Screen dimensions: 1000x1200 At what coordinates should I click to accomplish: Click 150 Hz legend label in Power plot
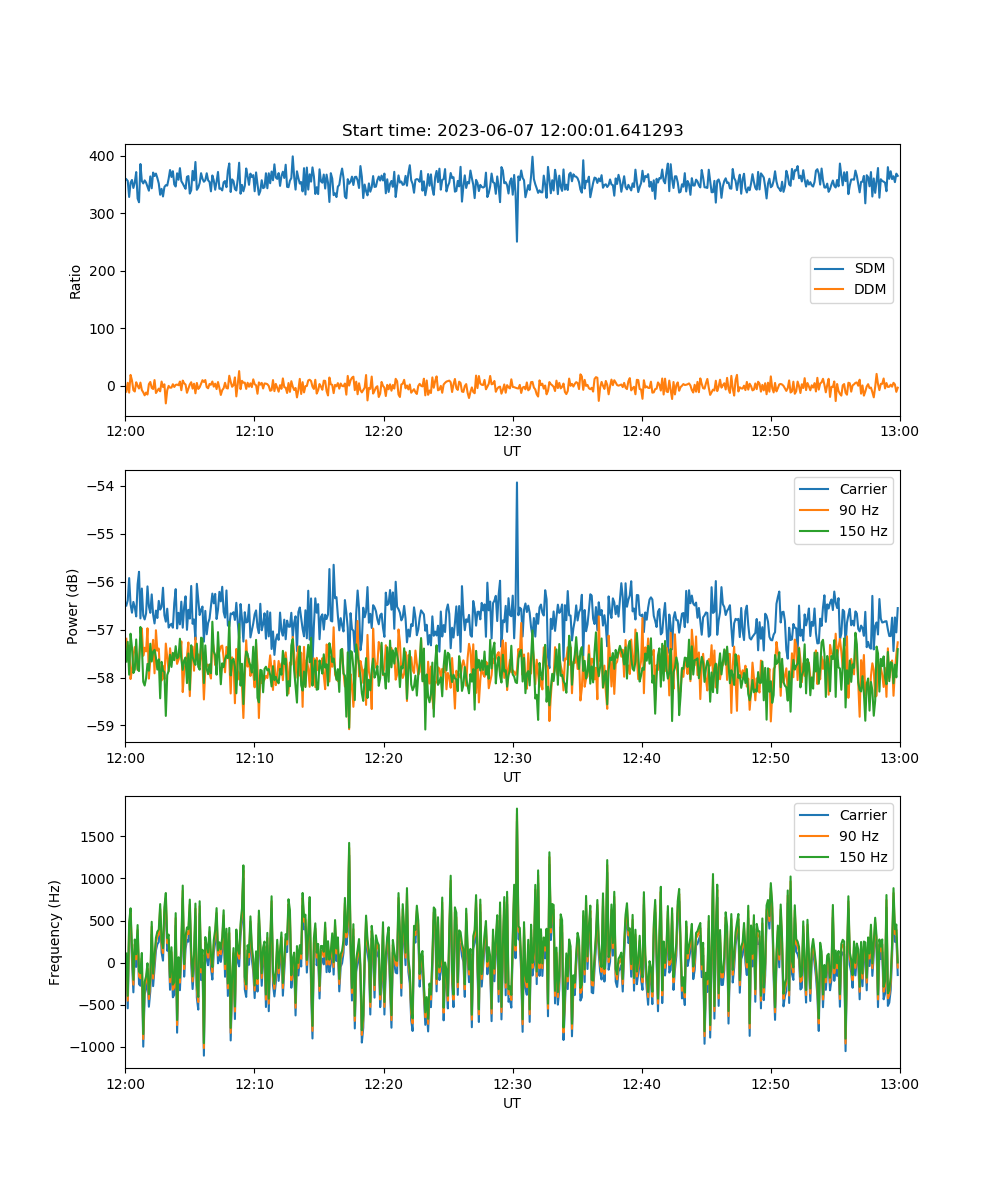[863, 531]
